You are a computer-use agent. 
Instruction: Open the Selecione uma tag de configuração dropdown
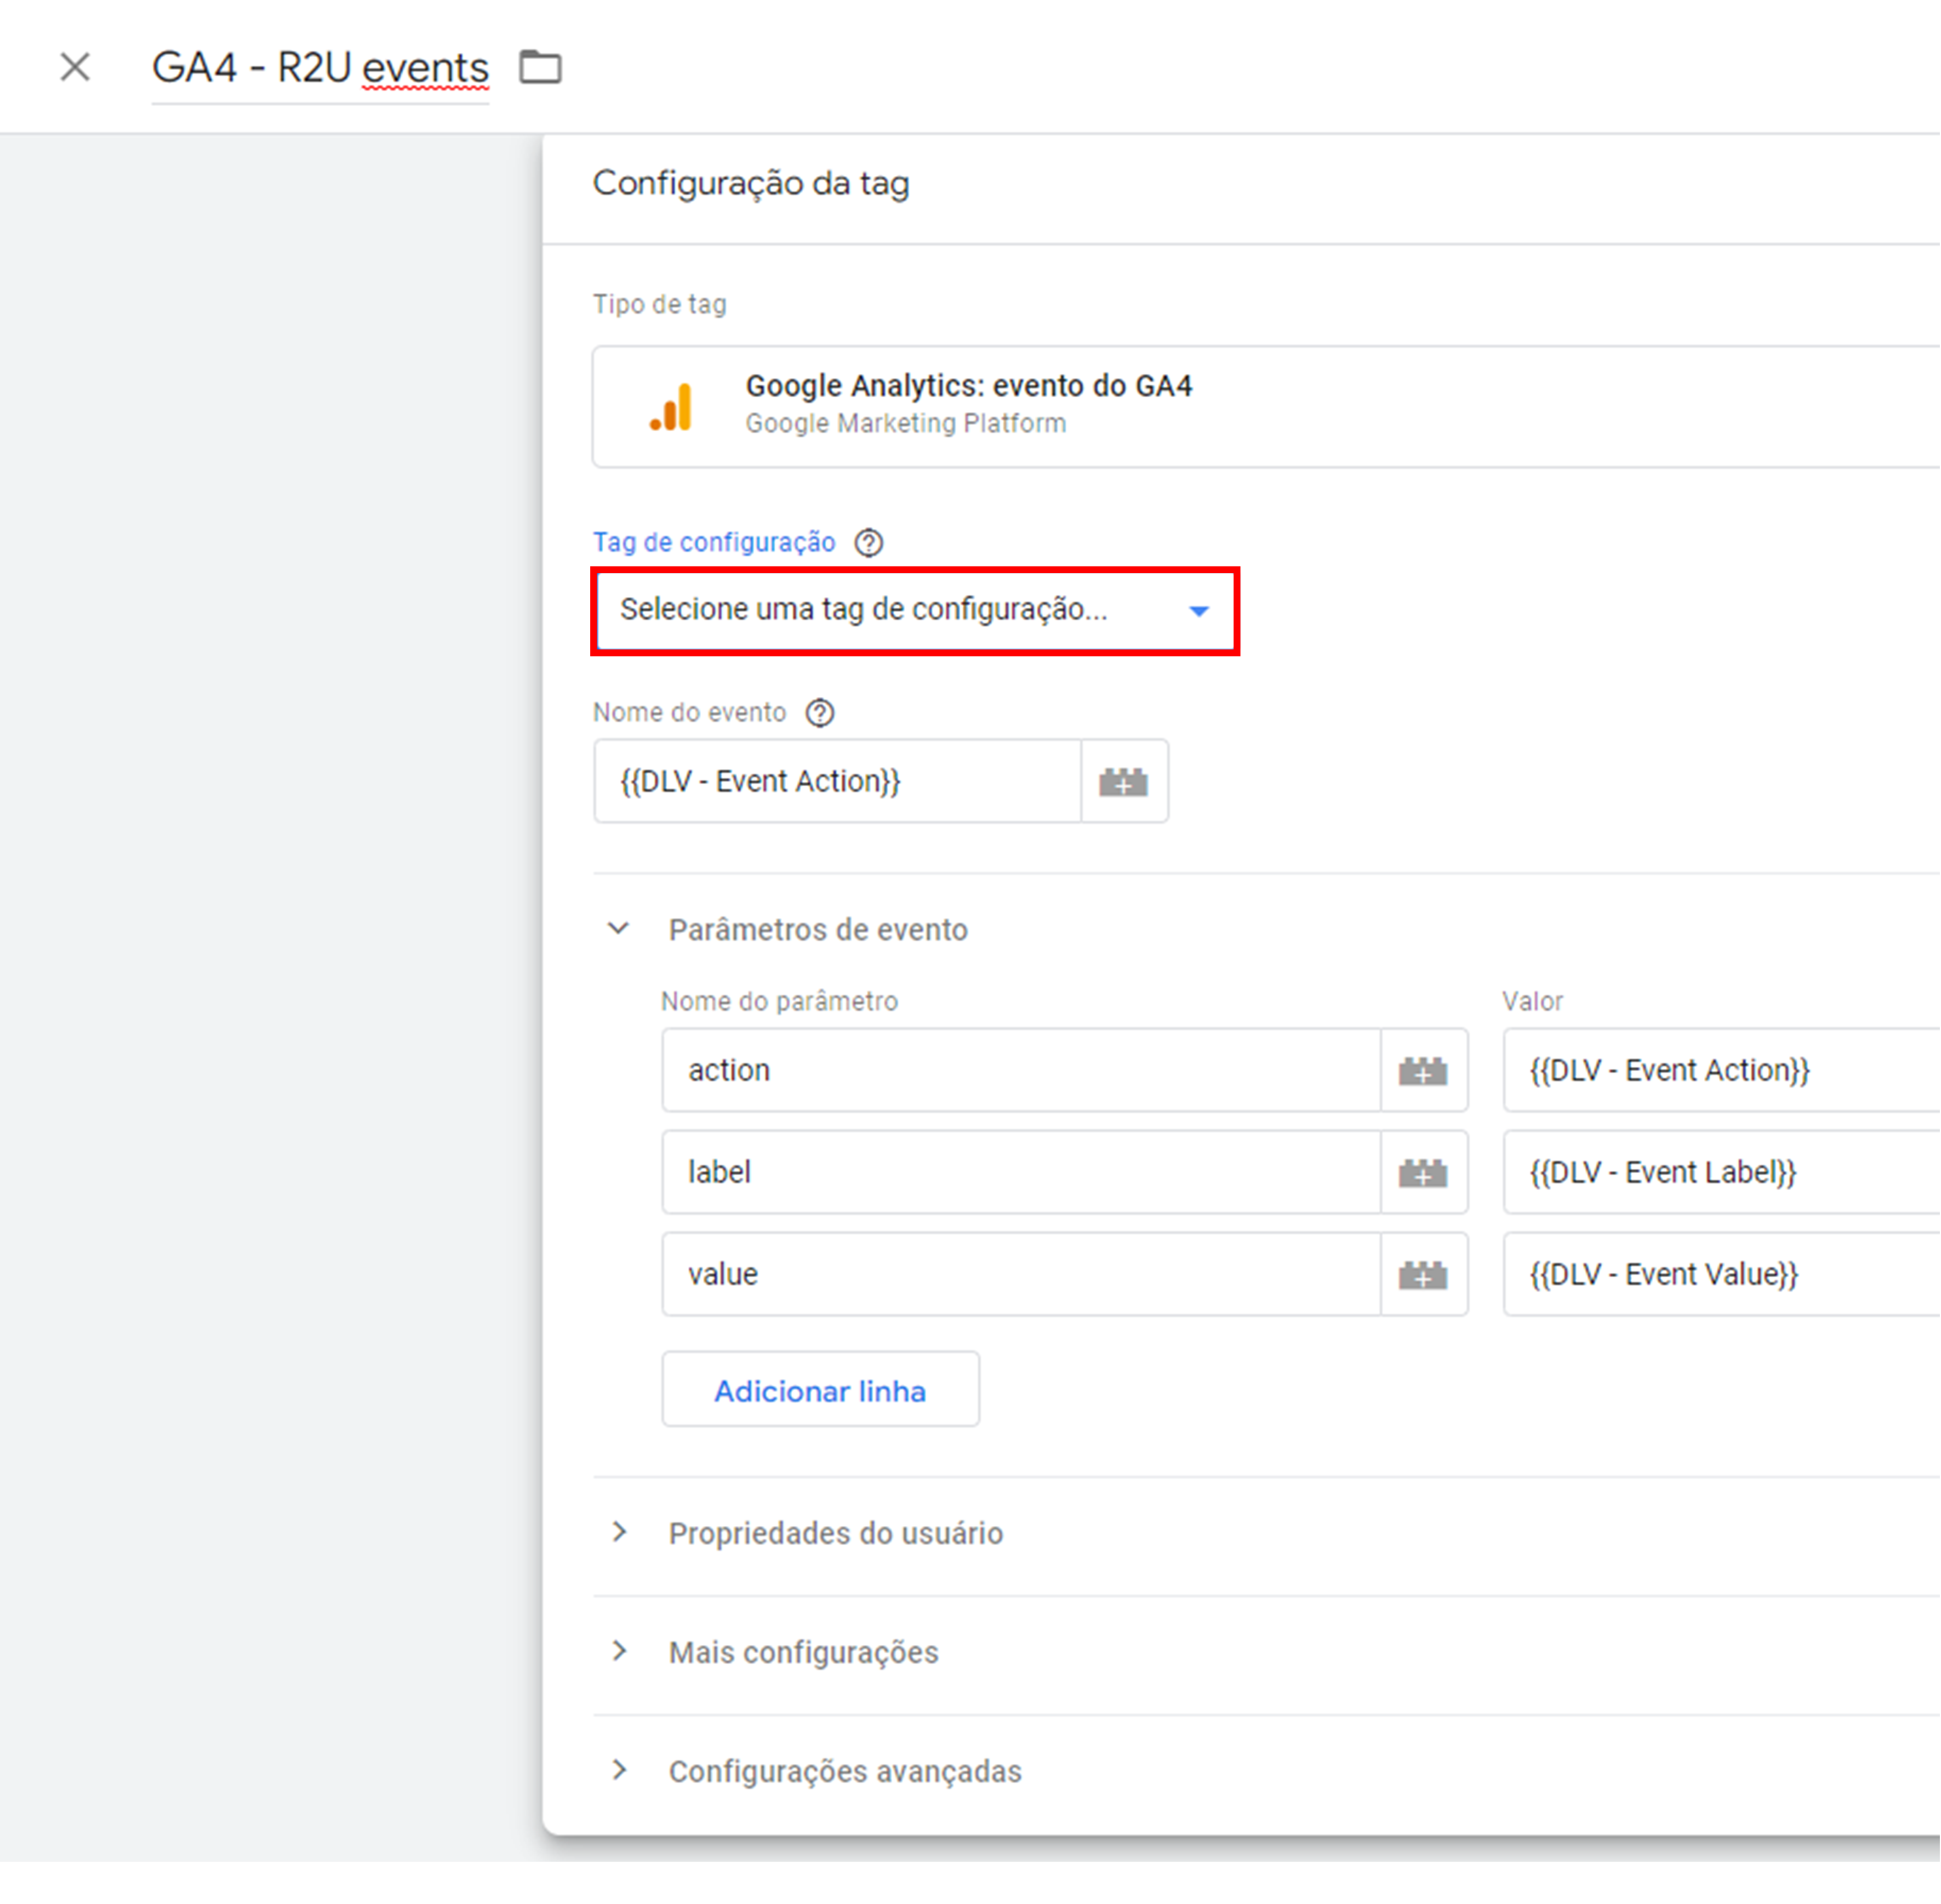click(x=915, y=610)
